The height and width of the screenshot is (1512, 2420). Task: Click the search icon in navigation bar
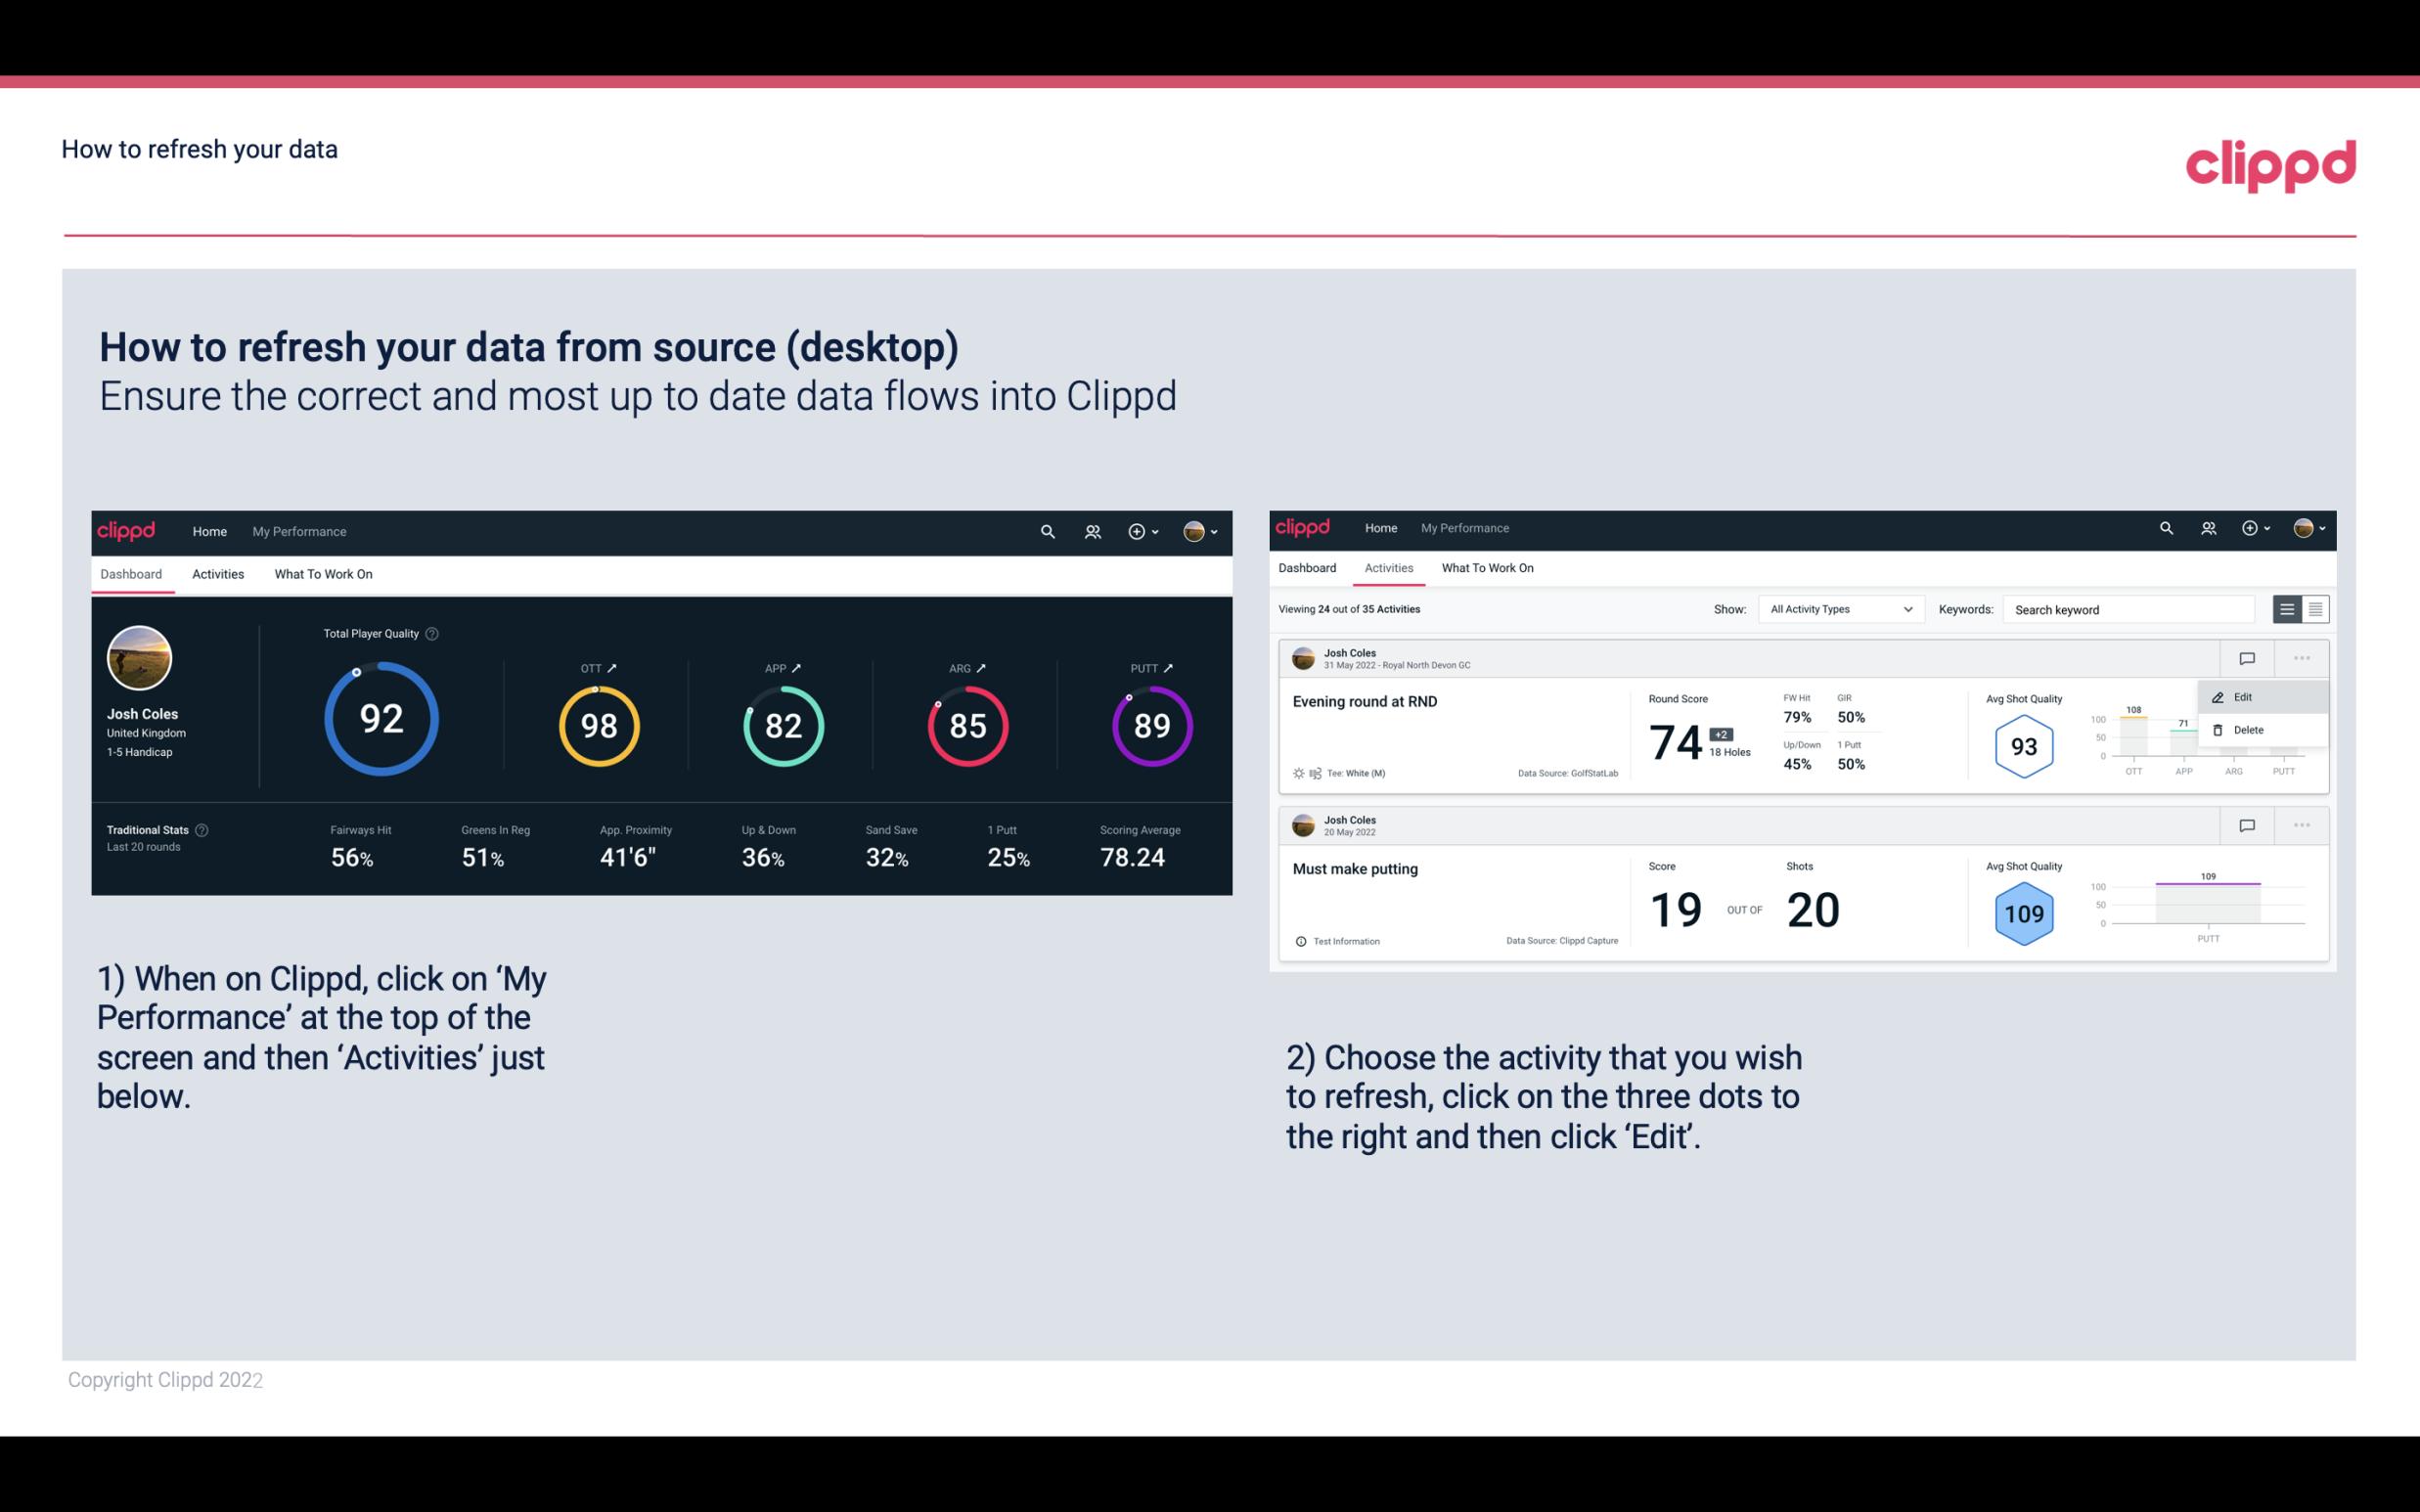click(x=1047, y=529)
